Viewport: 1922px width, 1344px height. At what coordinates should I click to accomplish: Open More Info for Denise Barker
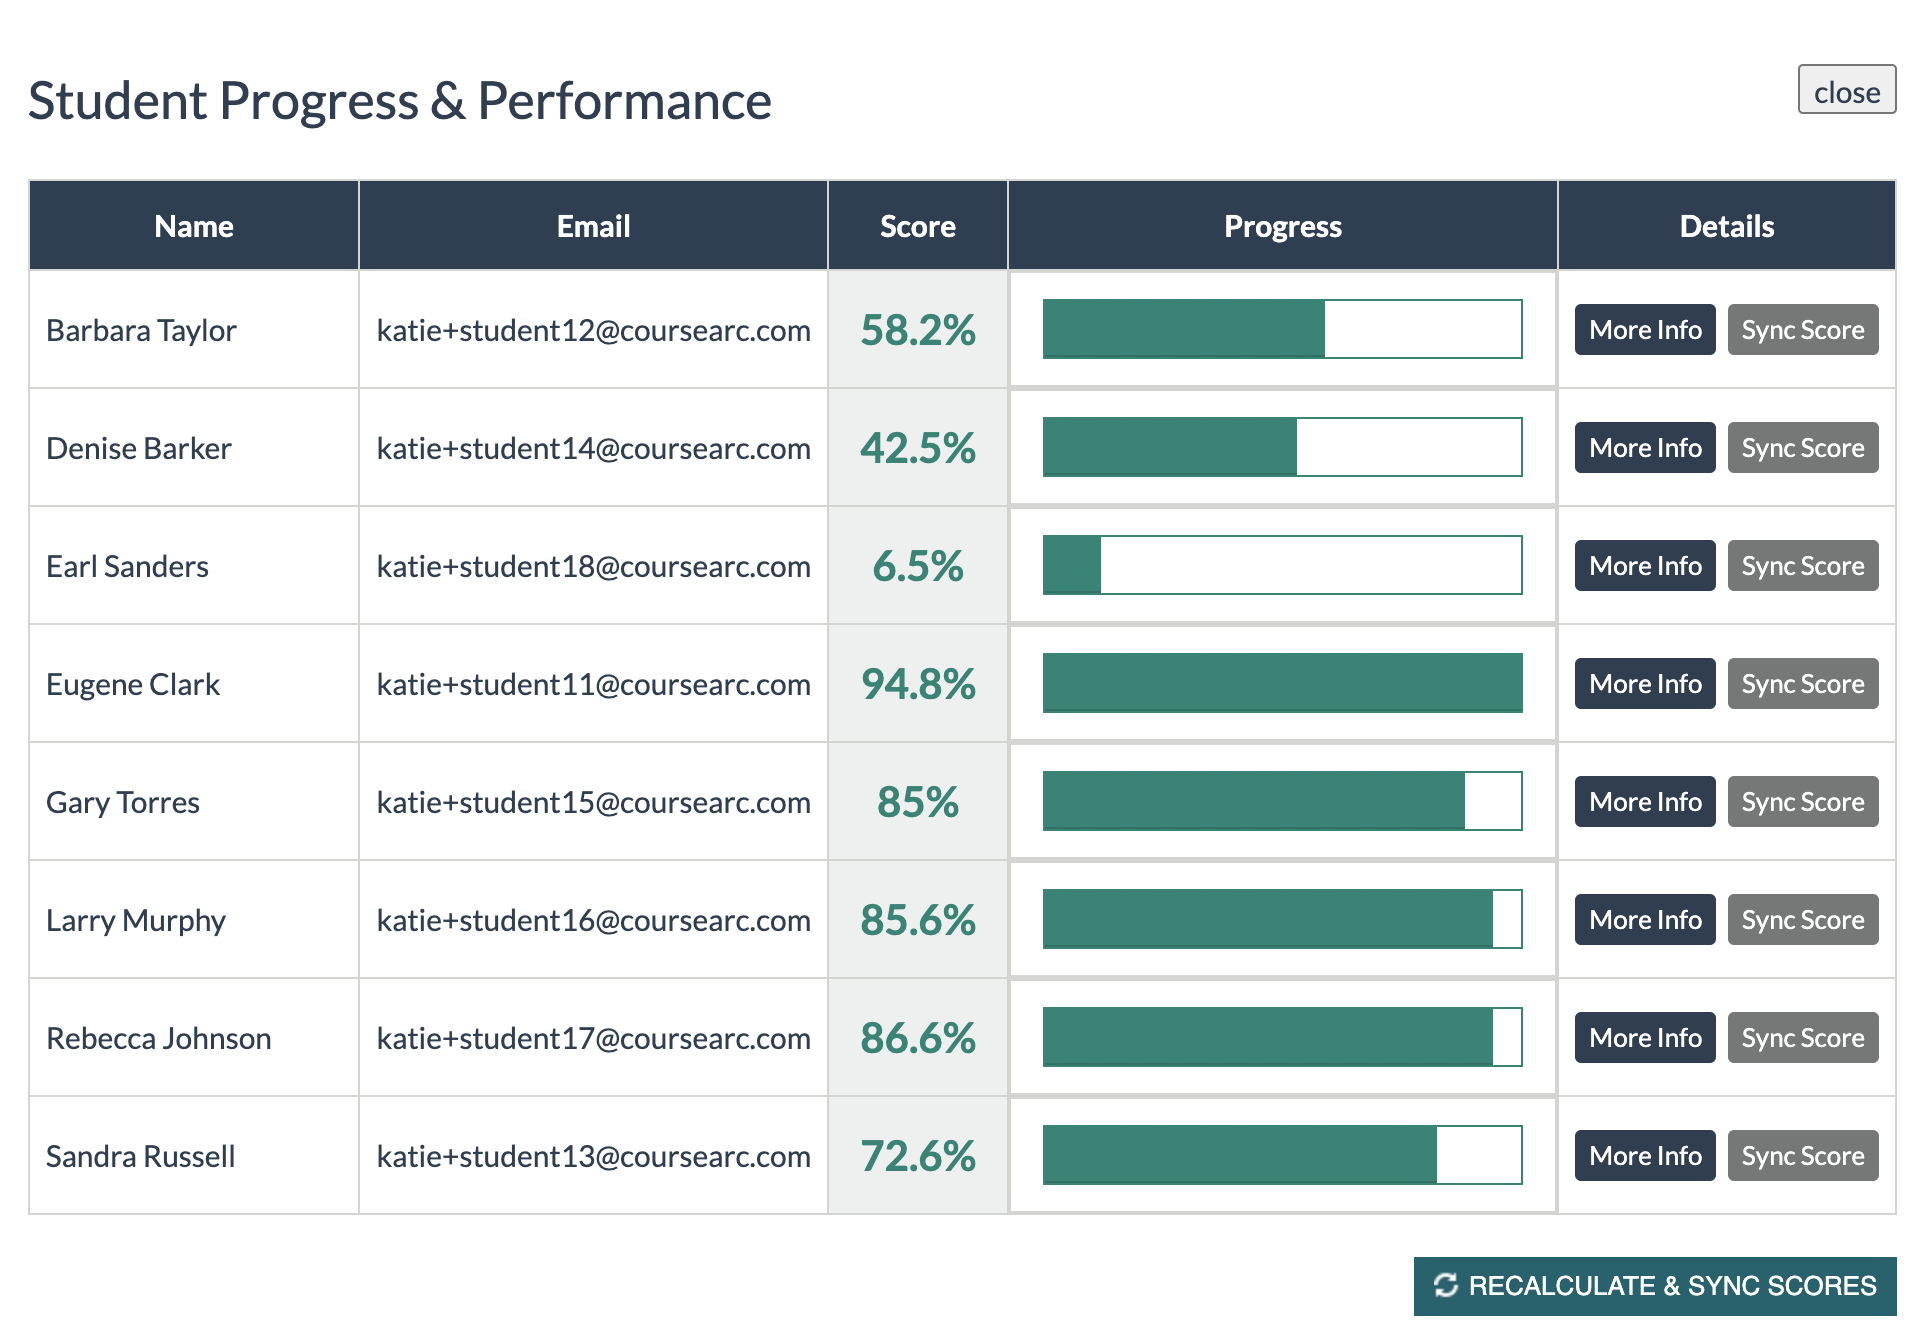pyautogui.click(x=1644, y=447)
